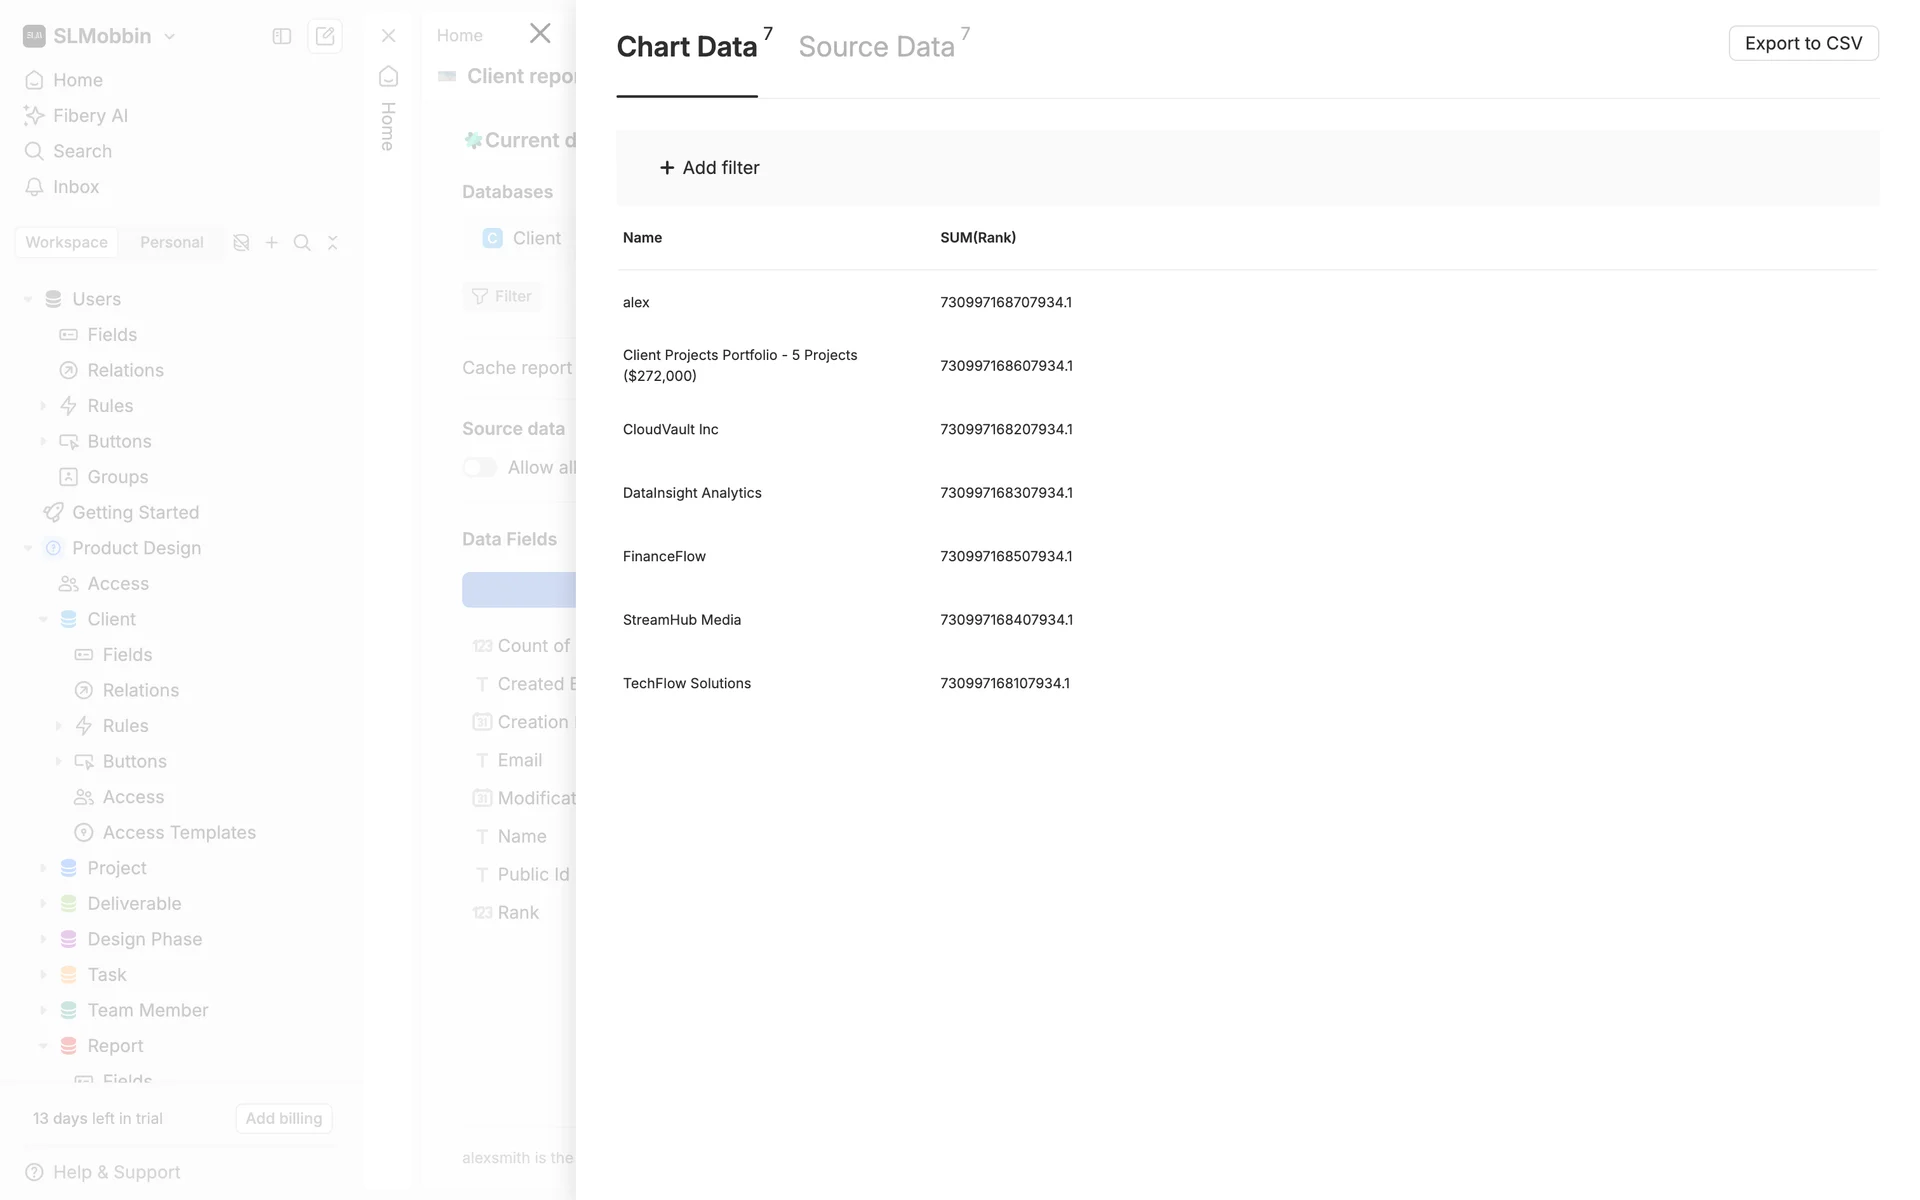This screenshot has width=1920, height=1200.
Task: Toggle the Allow all source data switch
Action: pos(480,468)
